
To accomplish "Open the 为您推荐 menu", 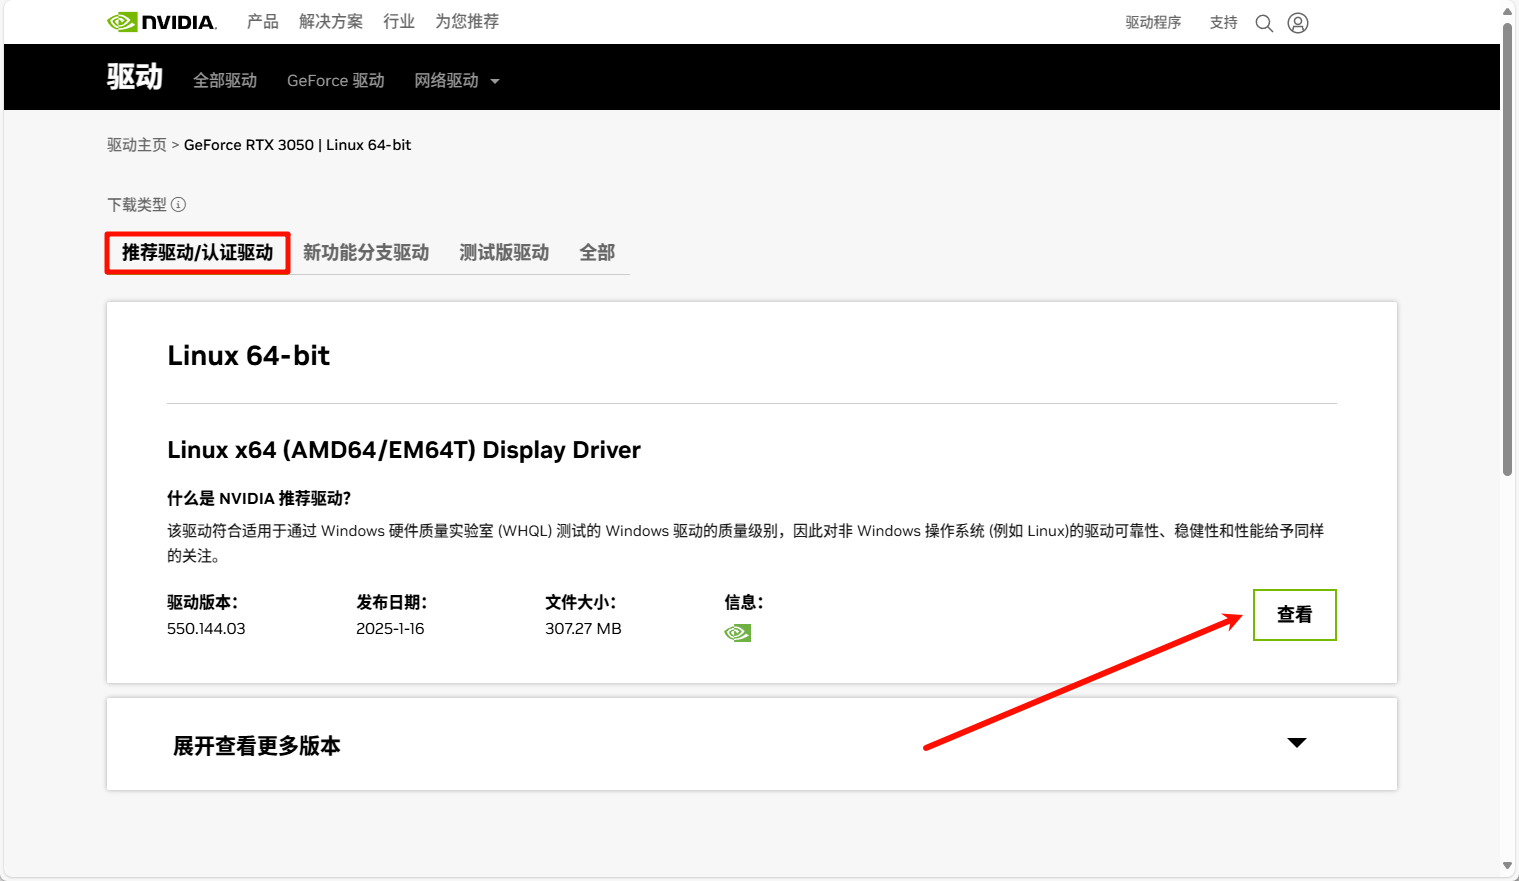I will click(467, 22).
